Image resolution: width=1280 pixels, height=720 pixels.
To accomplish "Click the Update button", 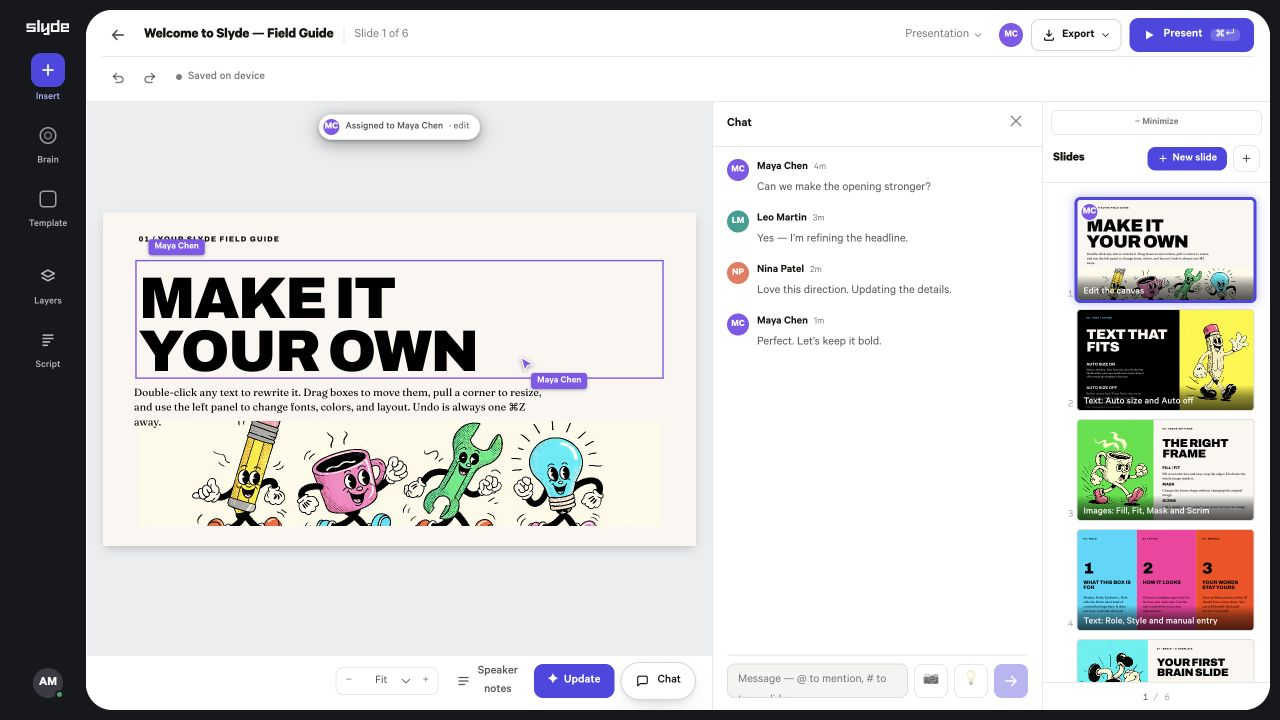I will click(574, 680).
